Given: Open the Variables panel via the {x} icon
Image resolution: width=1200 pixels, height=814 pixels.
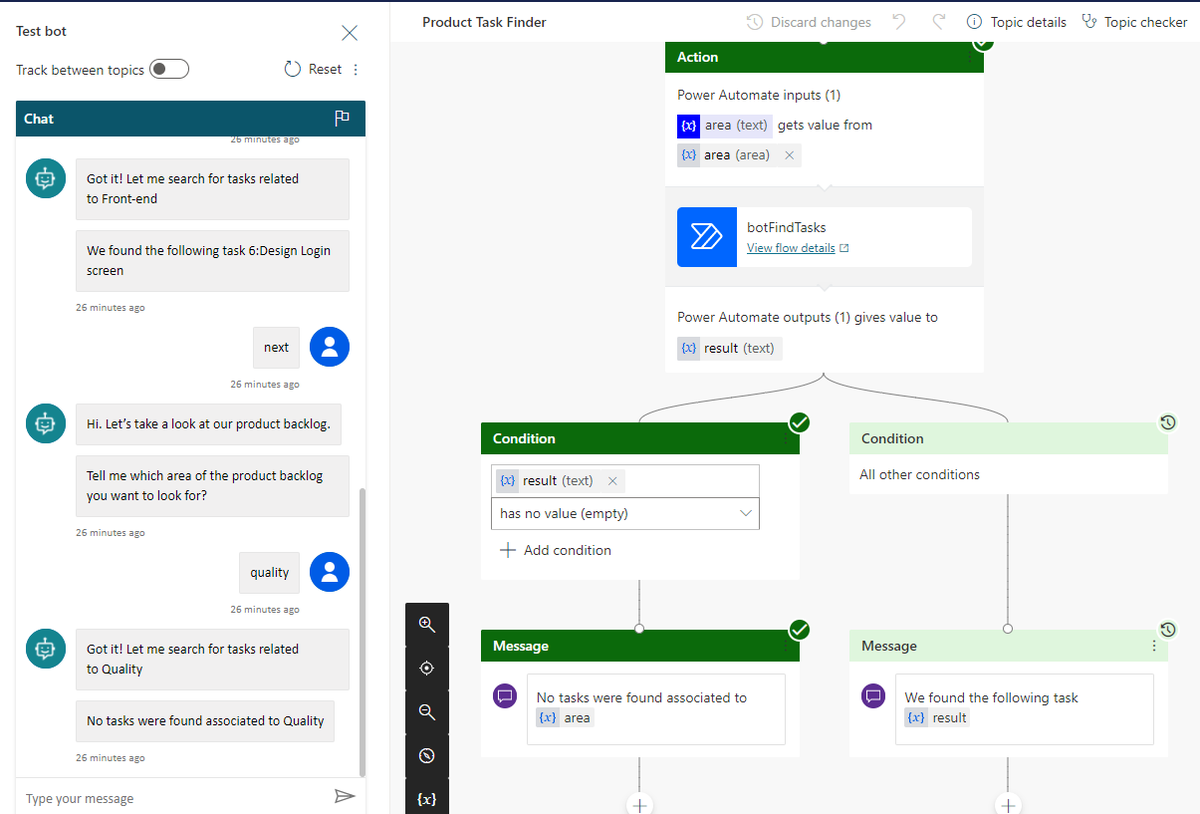Looking at the screenshot, I should coord(427,798).
